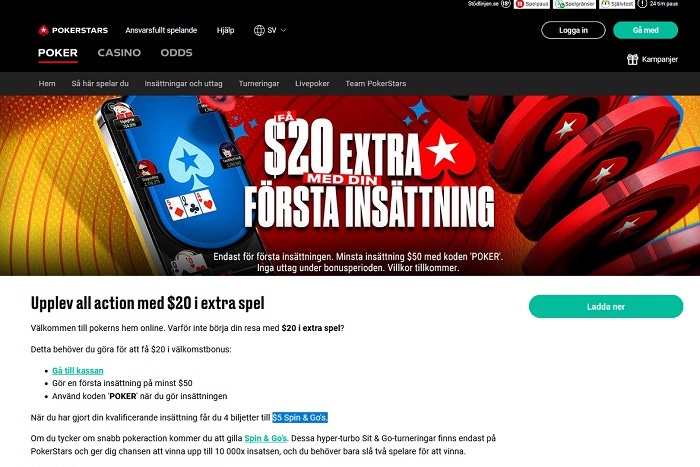Click the Logga in button
This screenshot has height=467, width=700.
(573, 30)
